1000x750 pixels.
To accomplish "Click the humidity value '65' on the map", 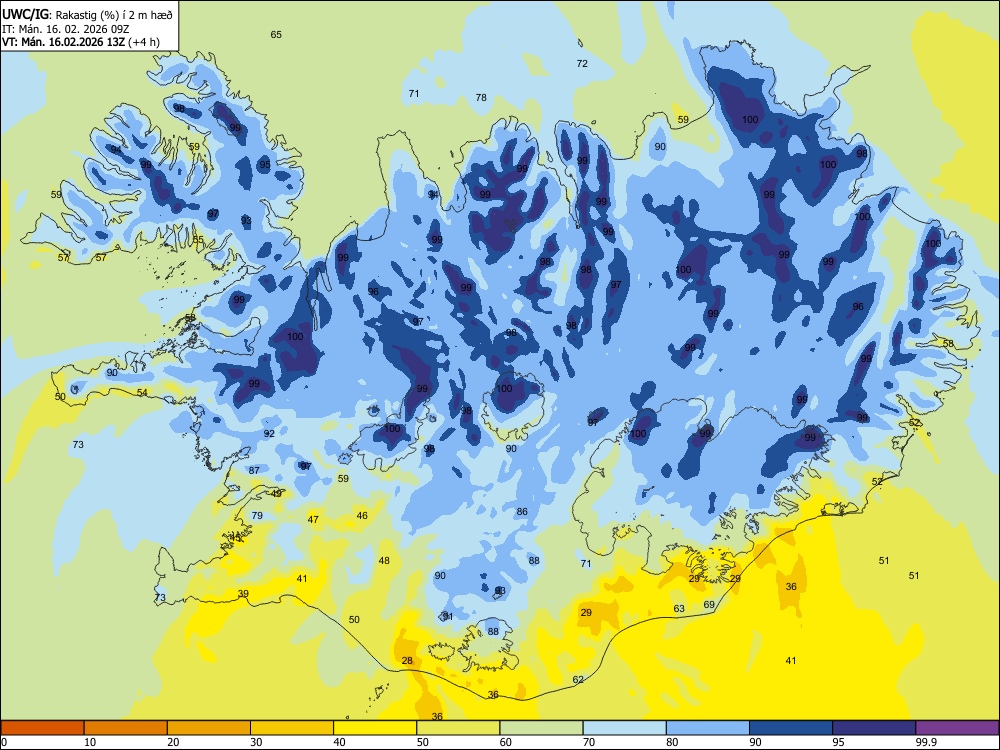I will coord(276,34).
